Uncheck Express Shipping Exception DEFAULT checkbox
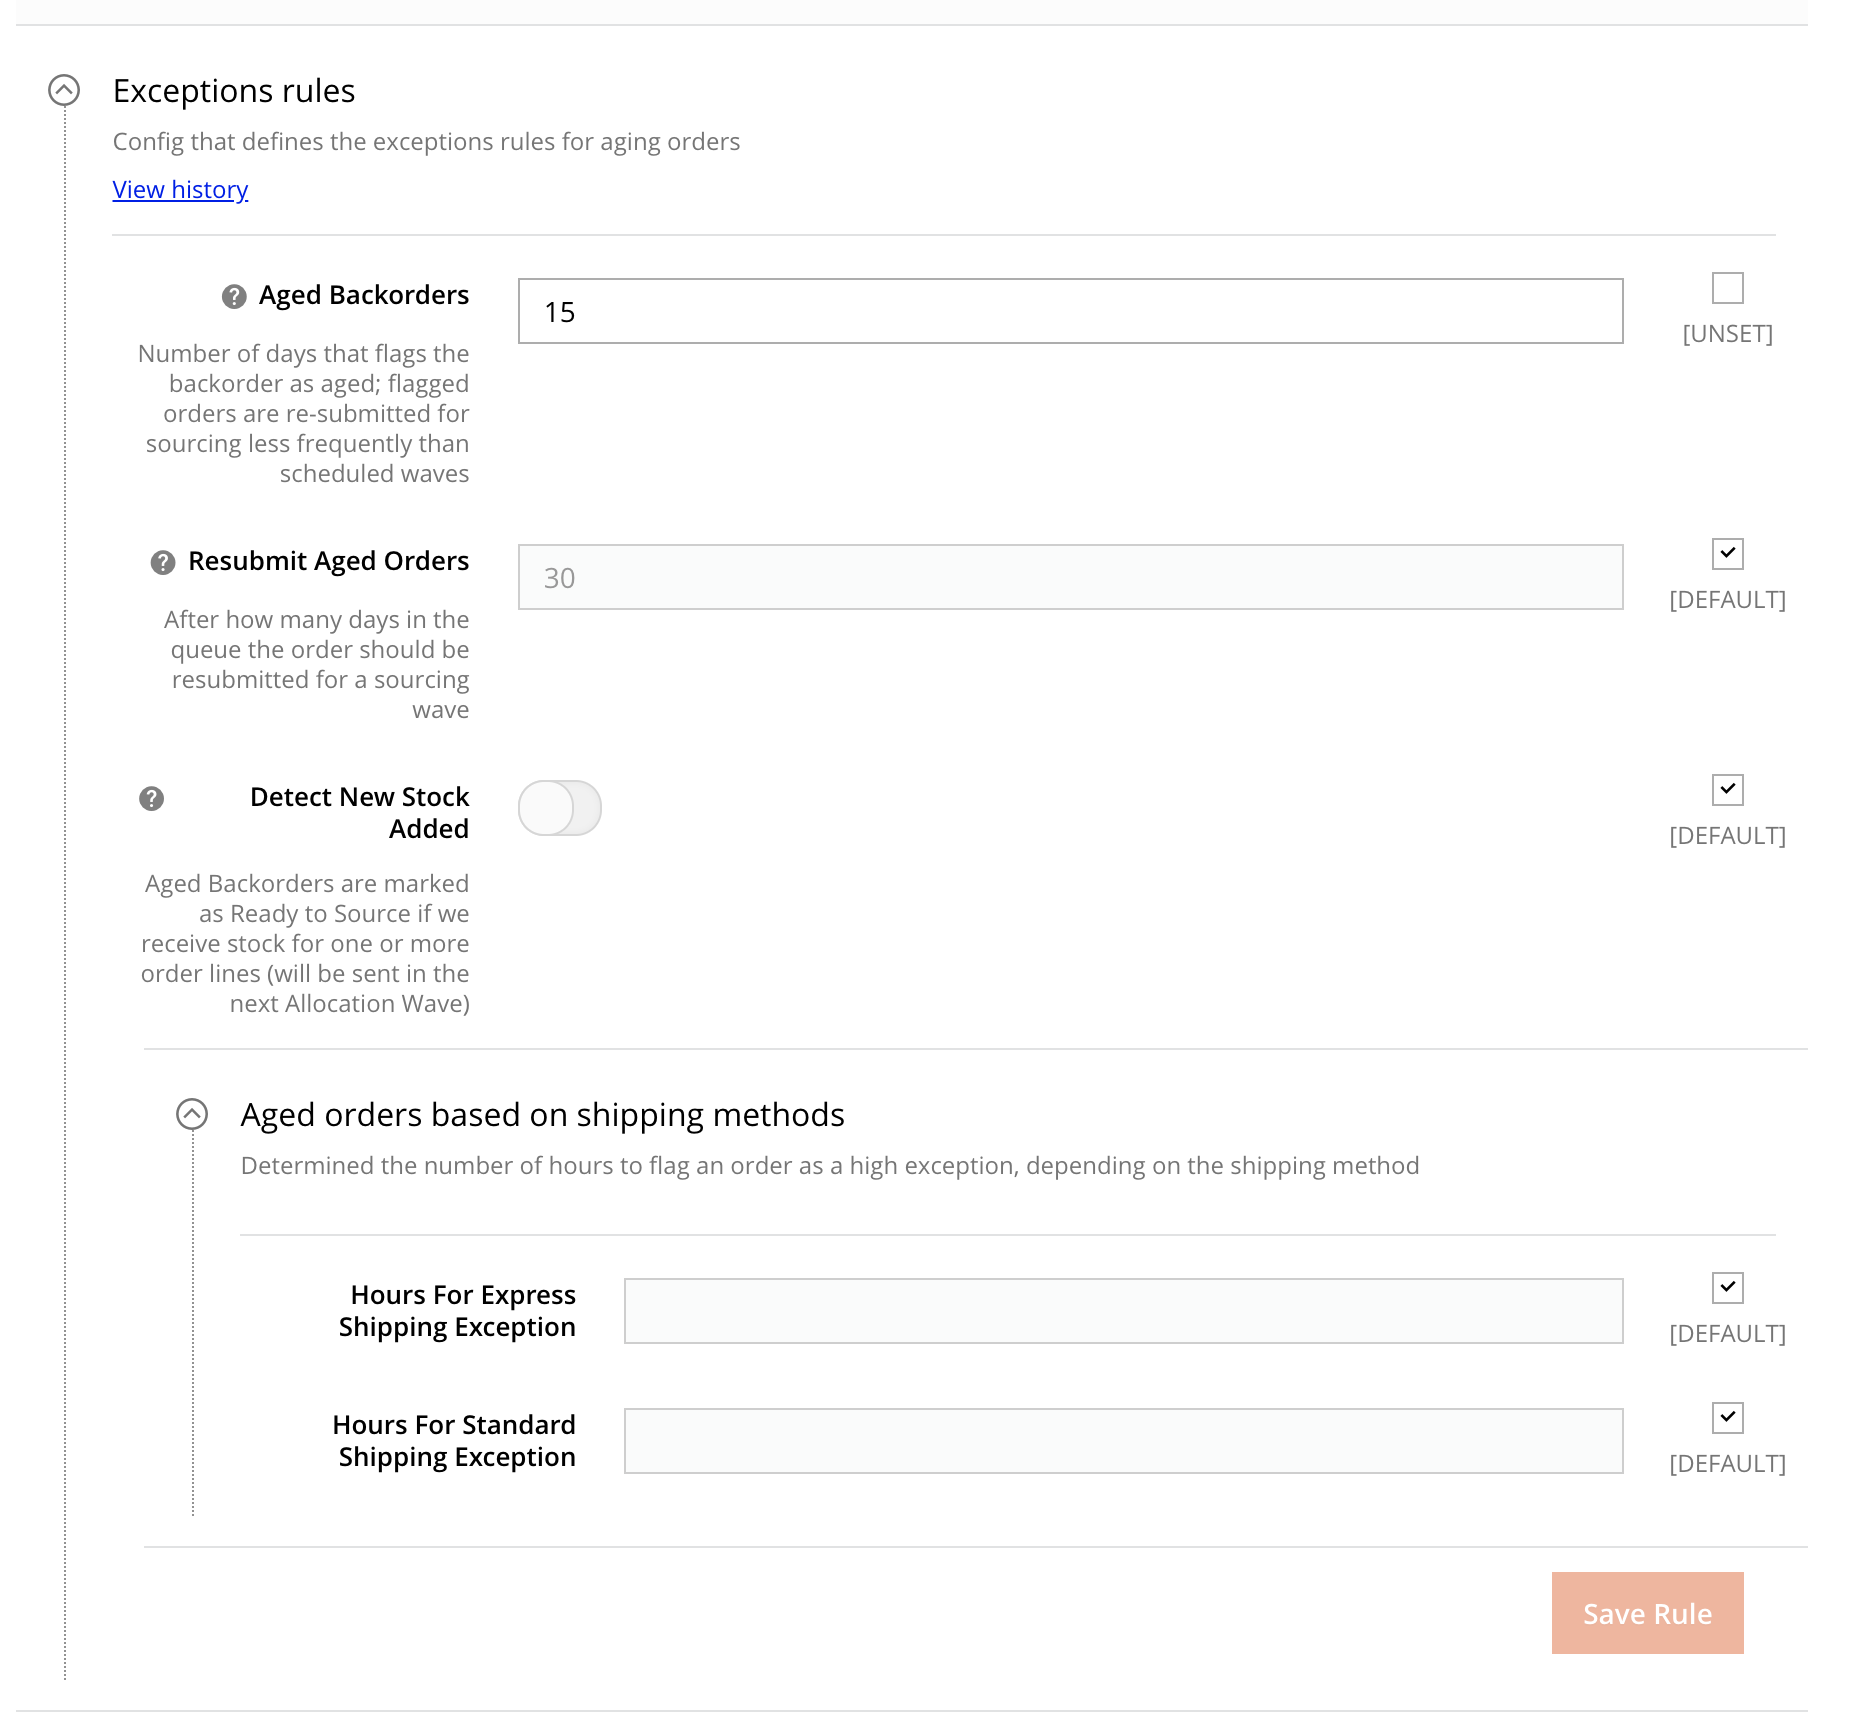Viewport: 1854px width, 1712px height. (x=1727, y=1288)
